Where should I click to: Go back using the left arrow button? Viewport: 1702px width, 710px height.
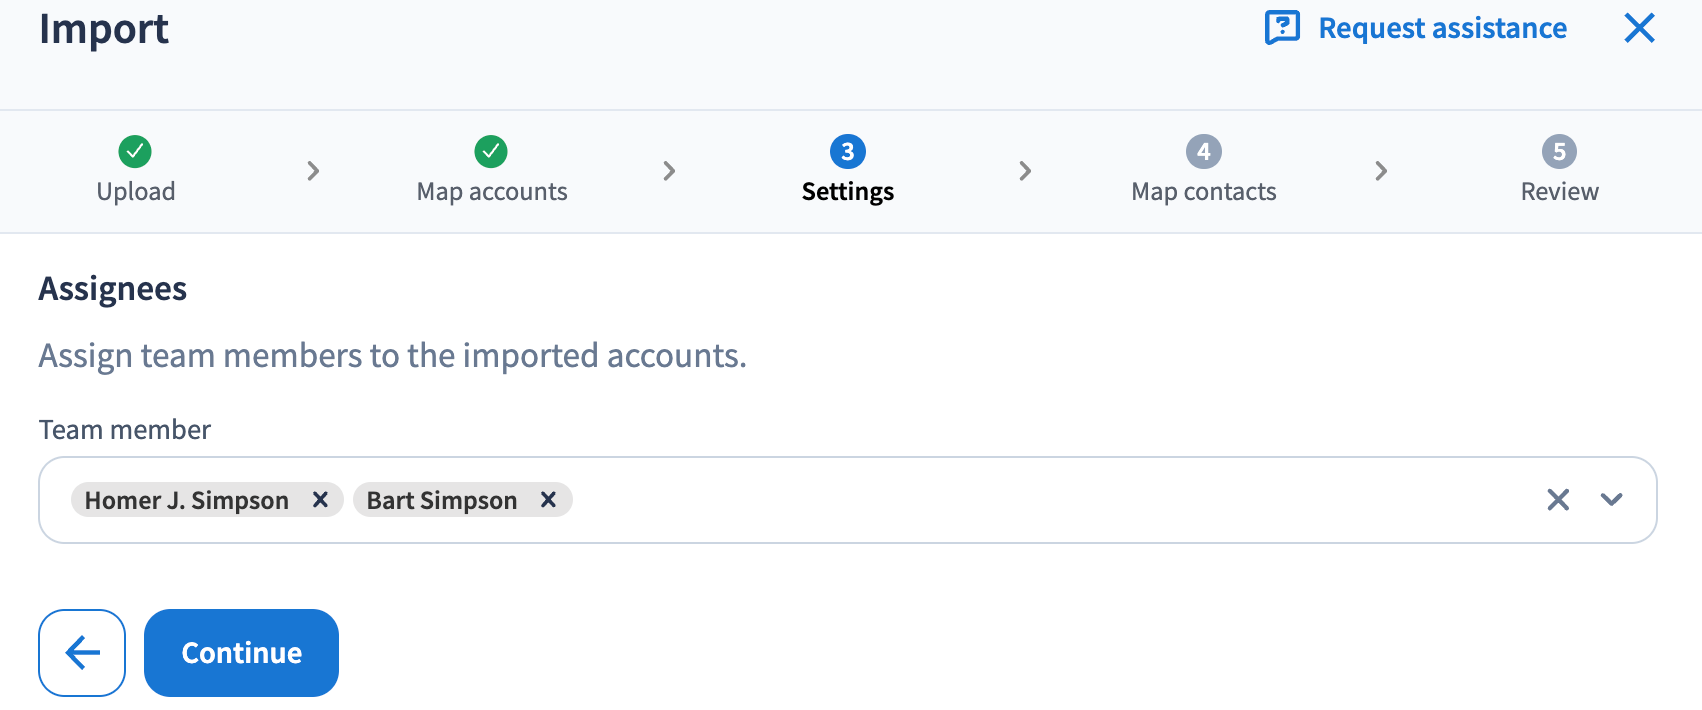point(82,653)
